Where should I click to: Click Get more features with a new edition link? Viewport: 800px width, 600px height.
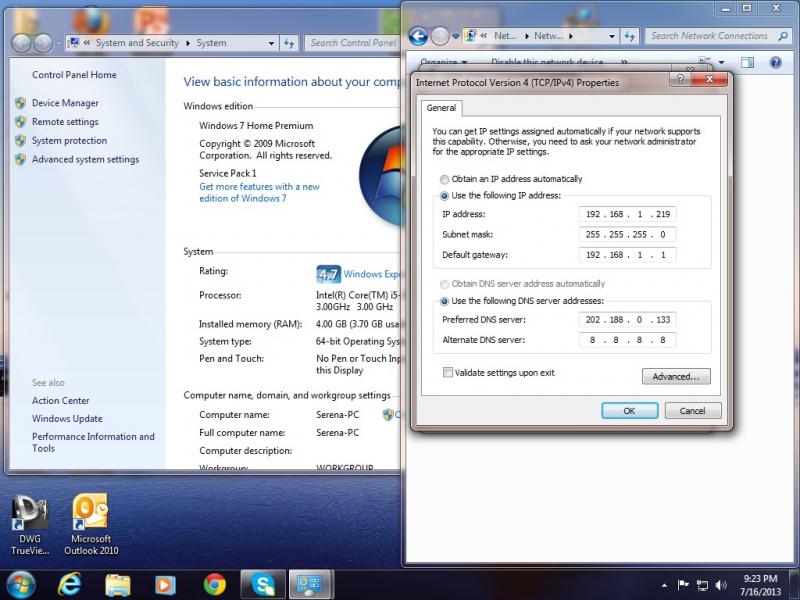pyautogui.click(x=259, y=193)
